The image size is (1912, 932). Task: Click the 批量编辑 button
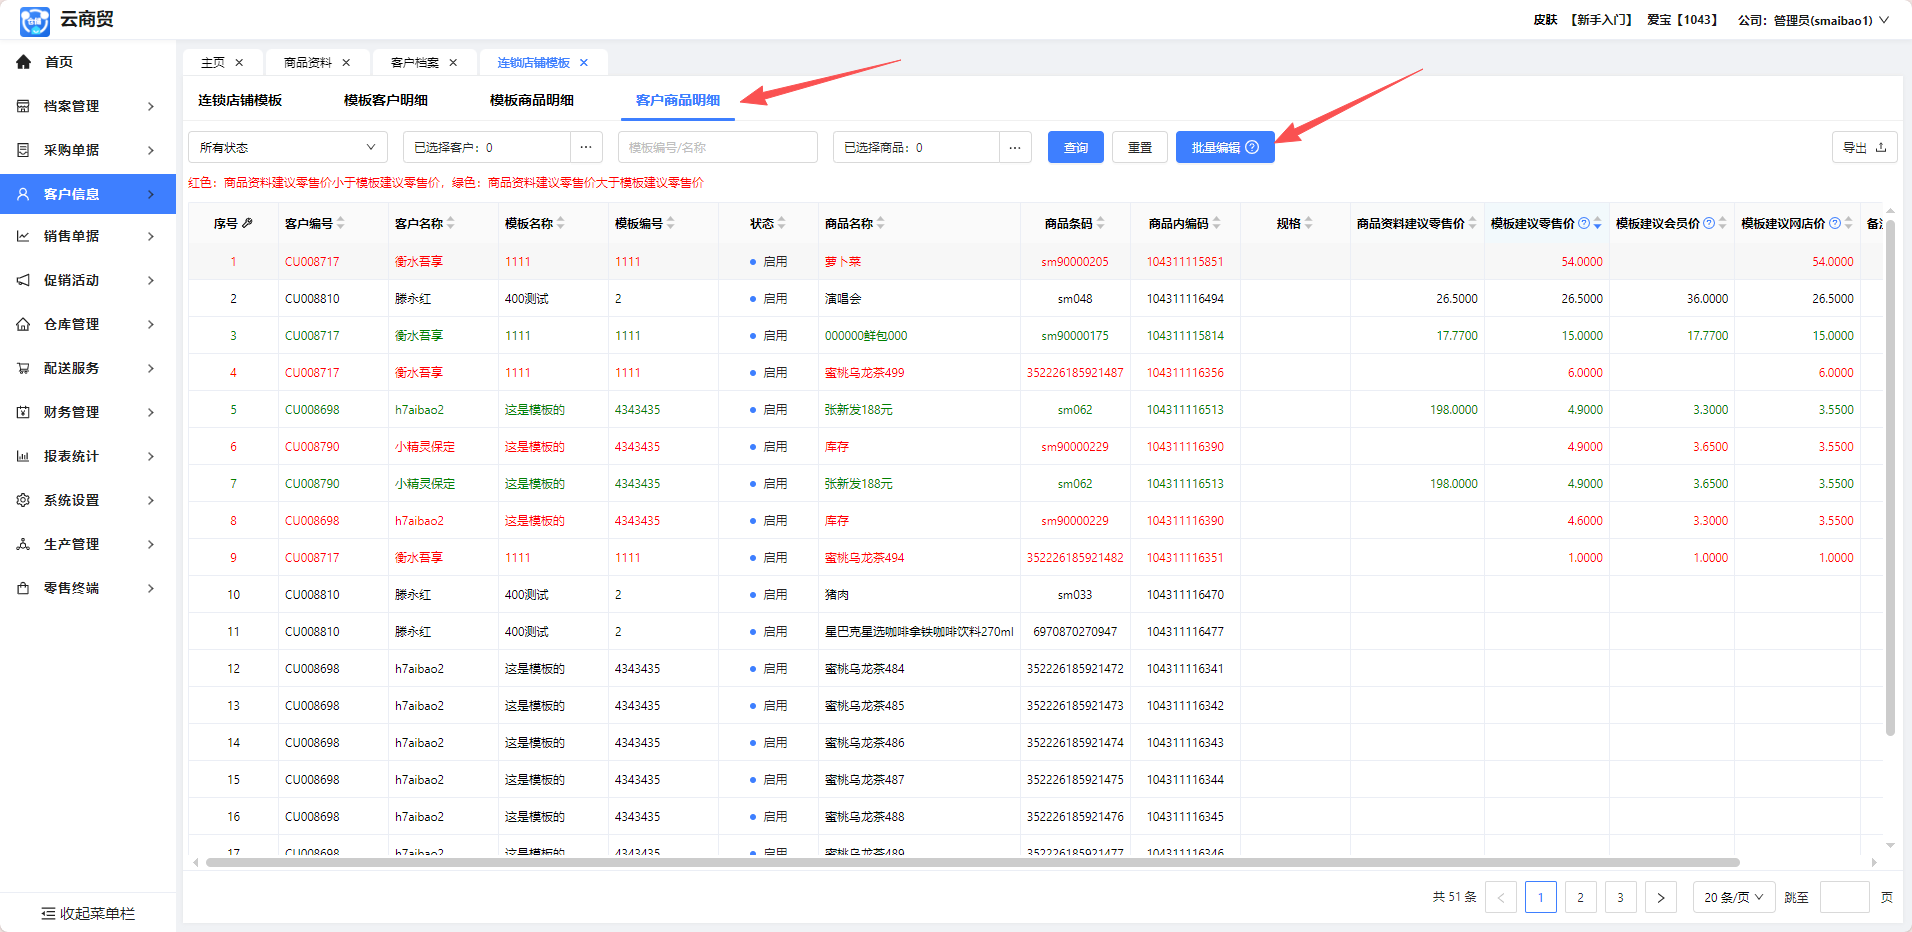coord(1225,147)
